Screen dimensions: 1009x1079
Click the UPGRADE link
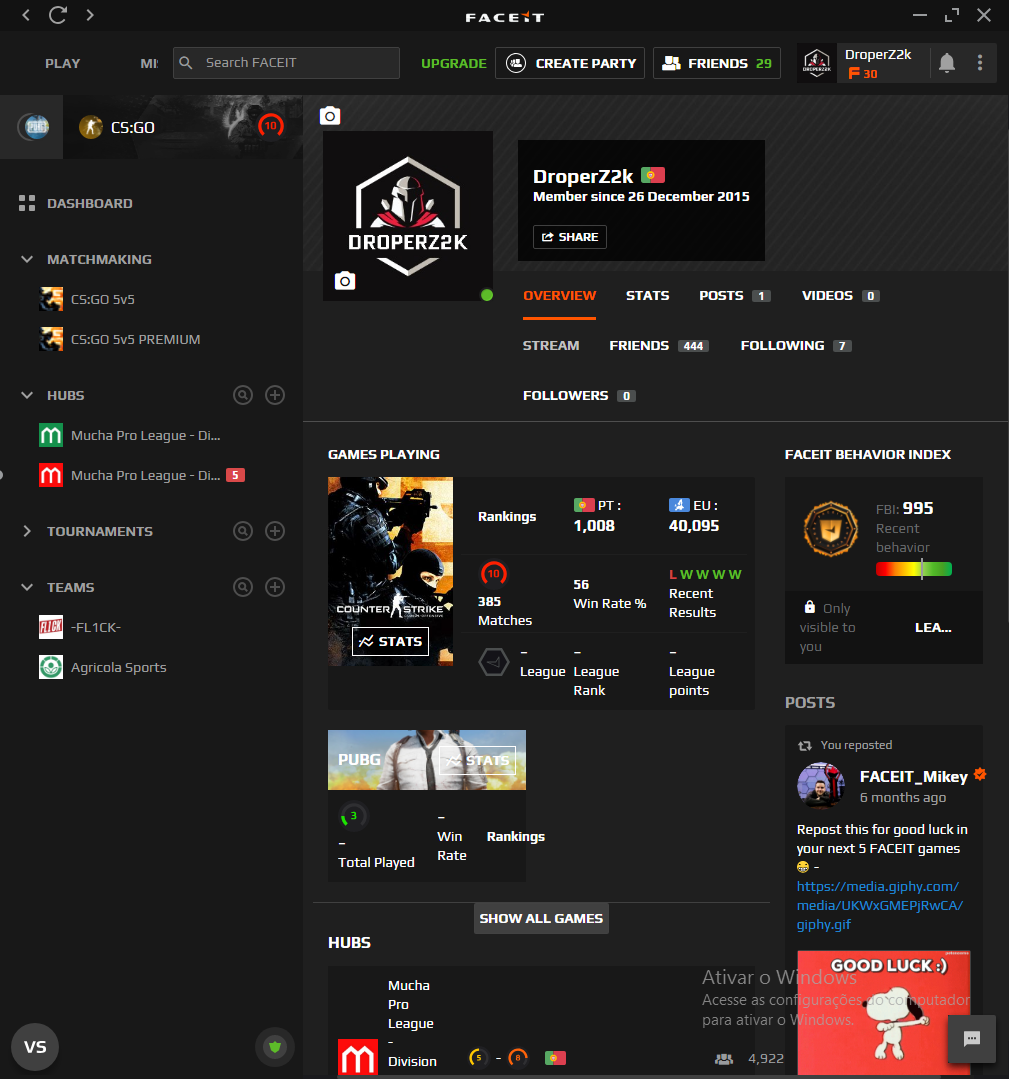tap(454, 63)
